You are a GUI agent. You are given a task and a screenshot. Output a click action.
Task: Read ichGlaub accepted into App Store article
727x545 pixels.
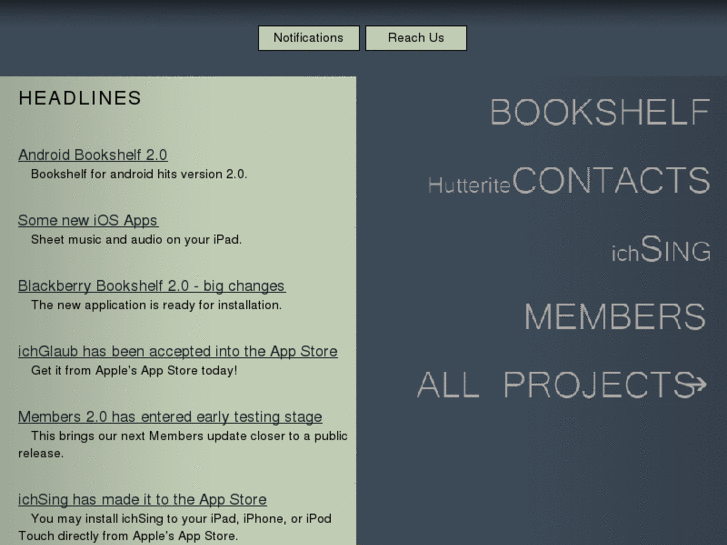pos(178,351)
